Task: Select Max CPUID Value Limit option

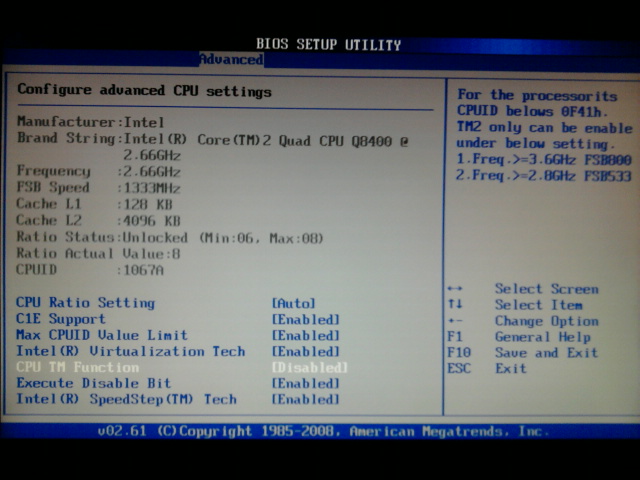Action: [102, 335]
